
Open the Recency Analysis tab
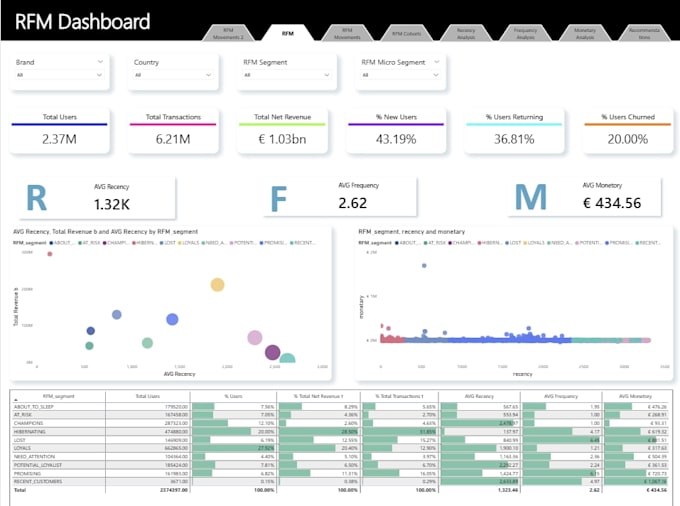(466, 33)
